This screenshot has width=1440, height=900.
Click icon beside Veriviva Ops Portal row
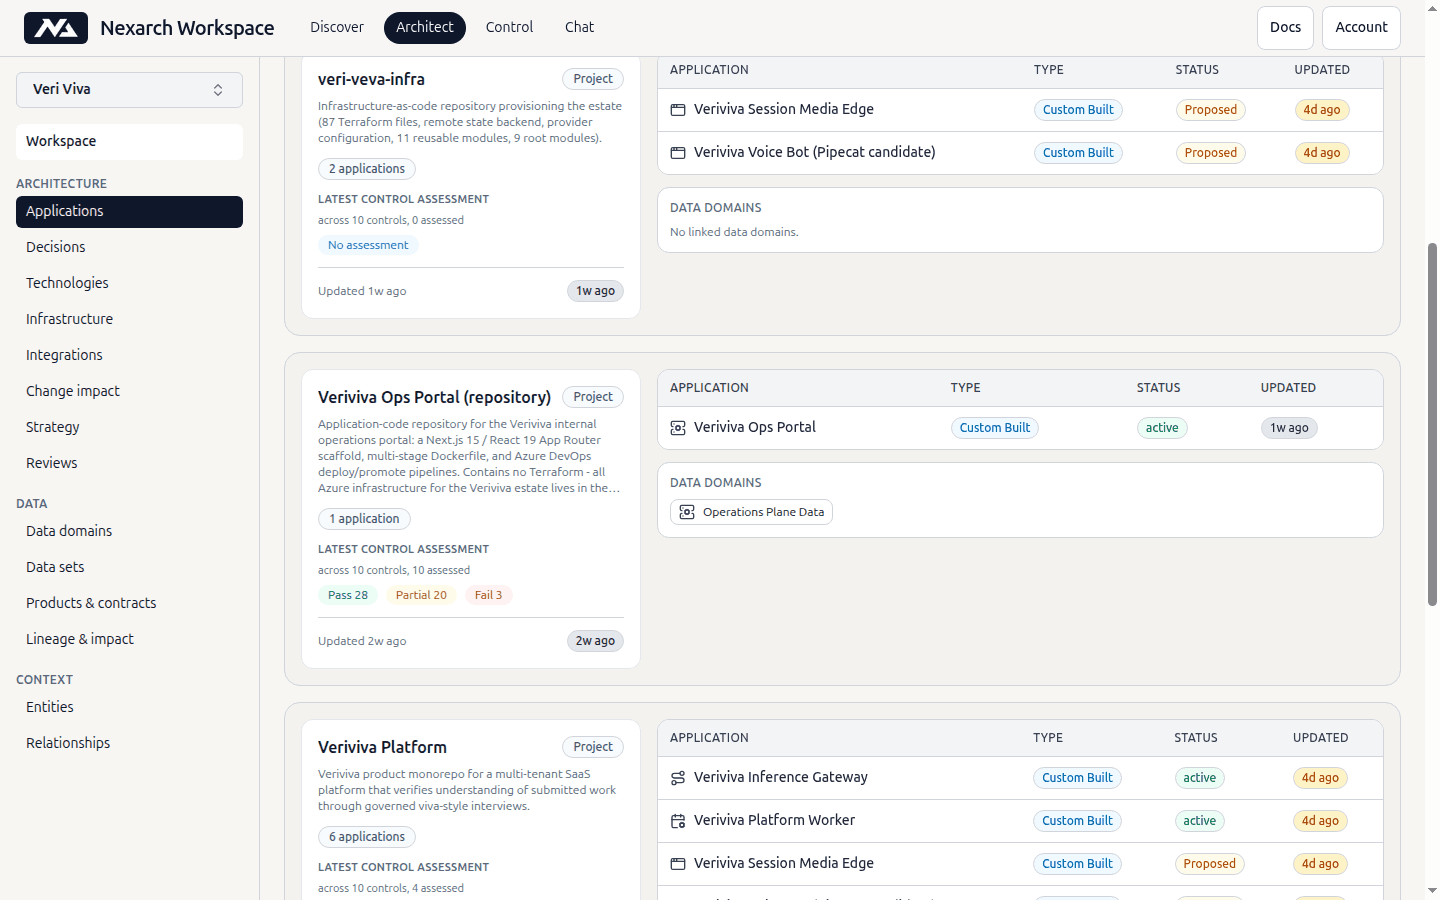pos(678,428)
